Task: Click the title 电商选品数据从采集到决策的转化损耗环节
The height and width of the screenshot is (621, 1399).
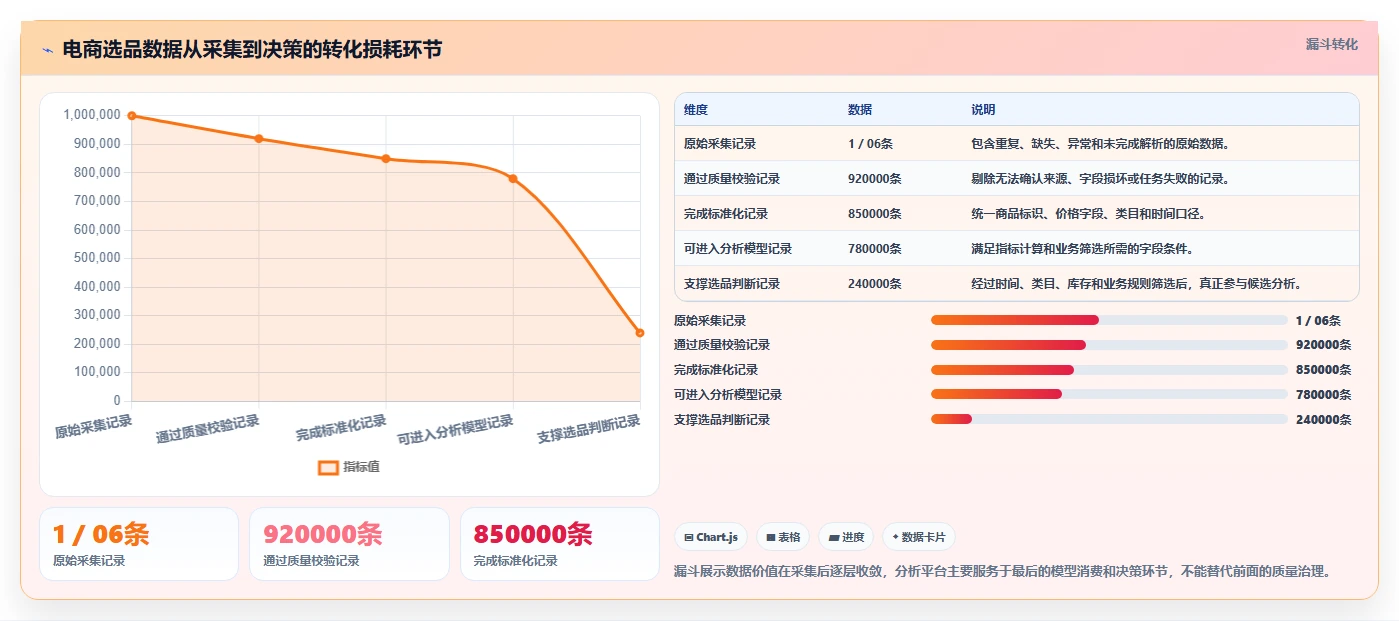Action: pos(252,50)
